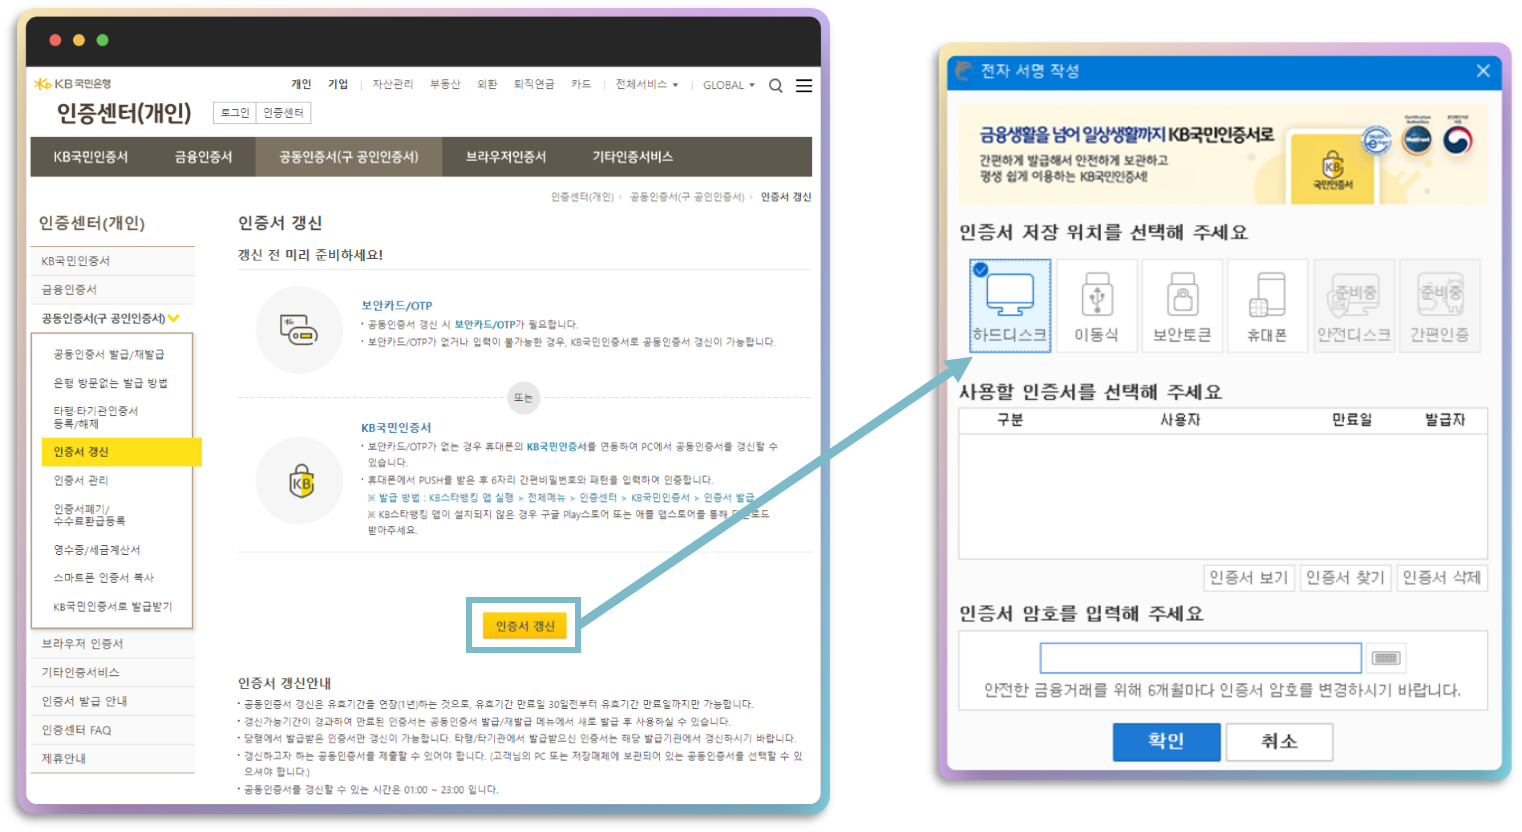Click 인증센터(개인) breadcrumb link

(x=582, y=197)
